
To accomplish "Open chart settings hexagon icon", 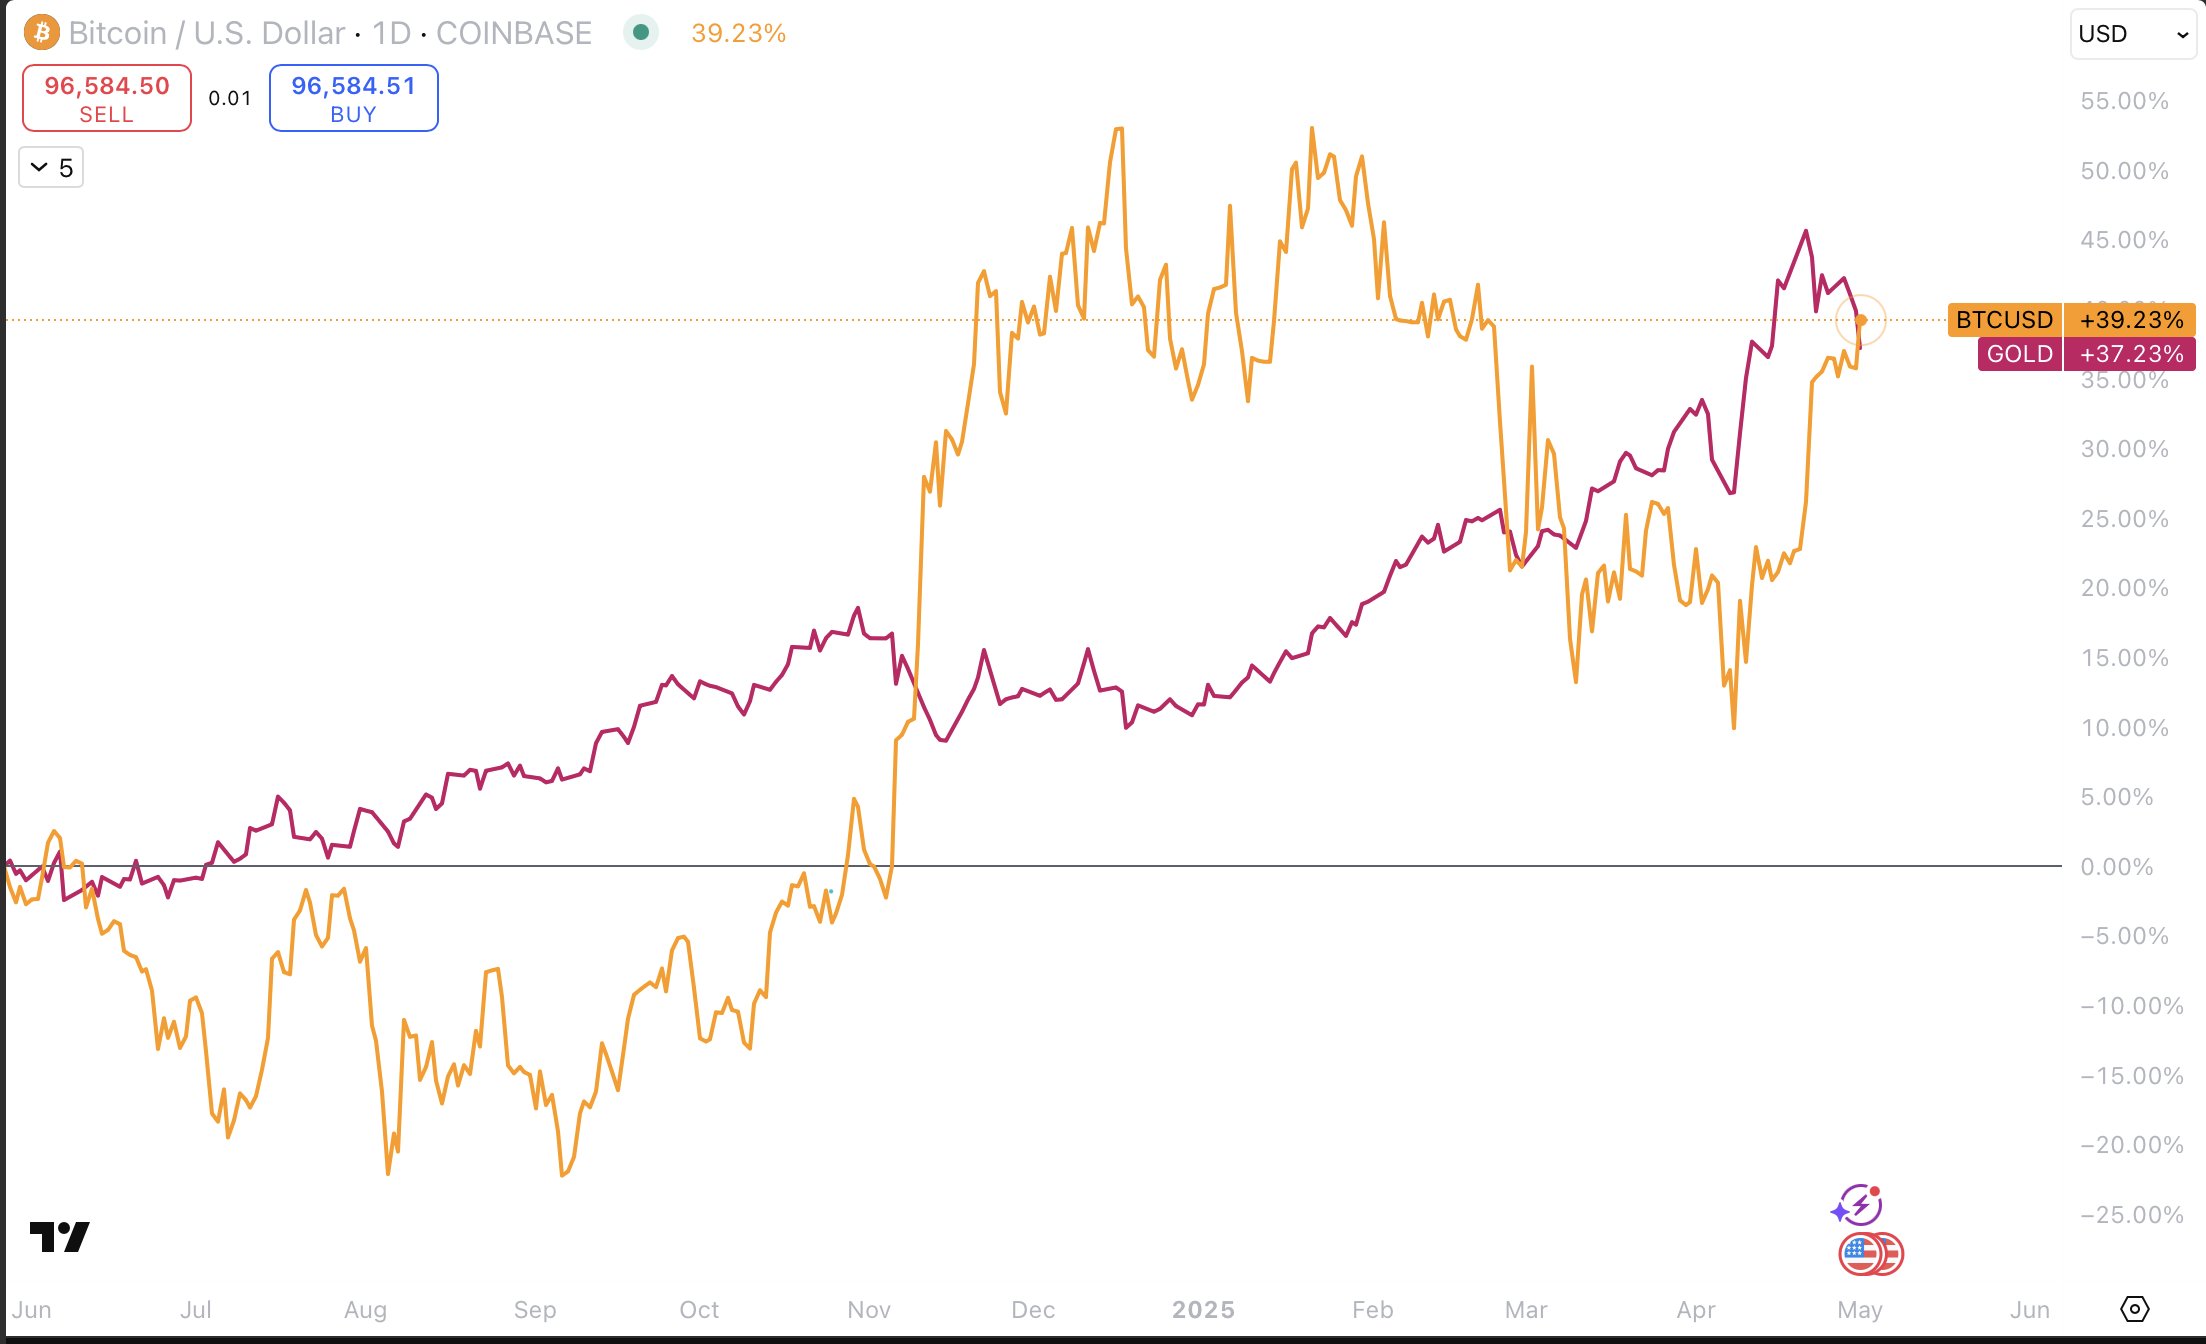I will [2134, 1308].
